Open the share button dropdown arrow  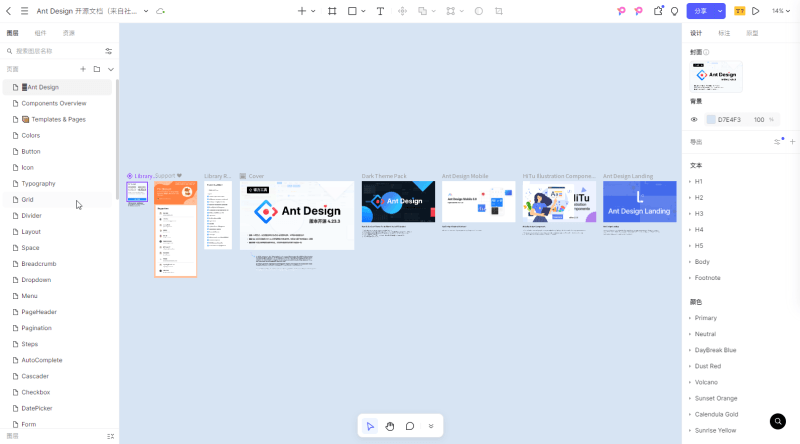pos(720,11)
